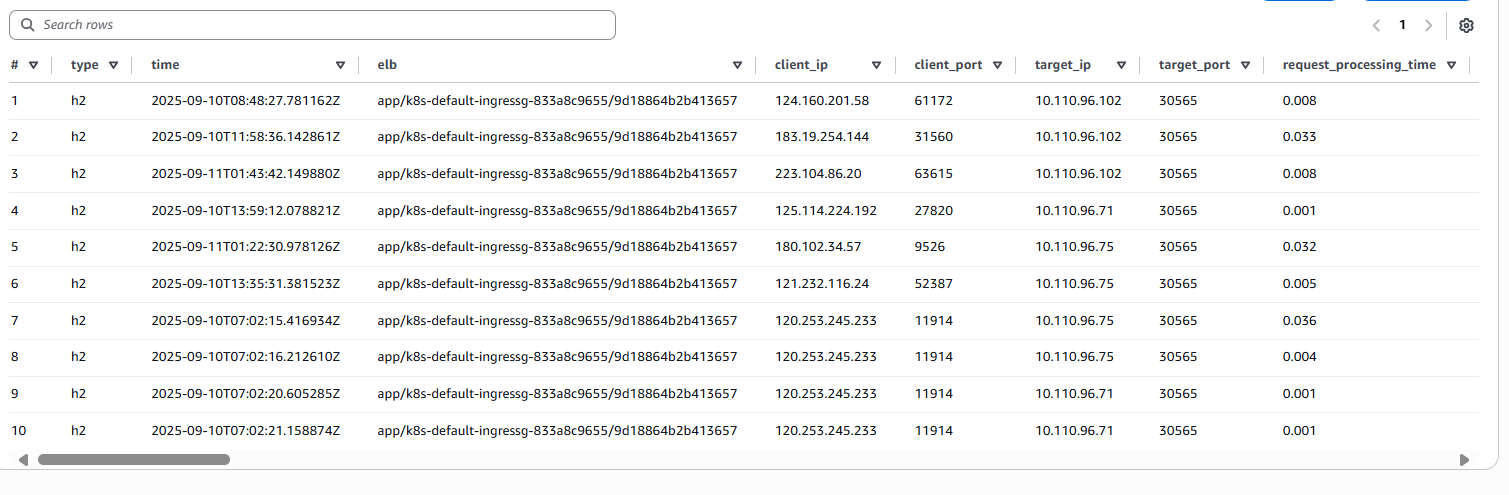Click client IP 124.160.201.58

coord(822,101)
